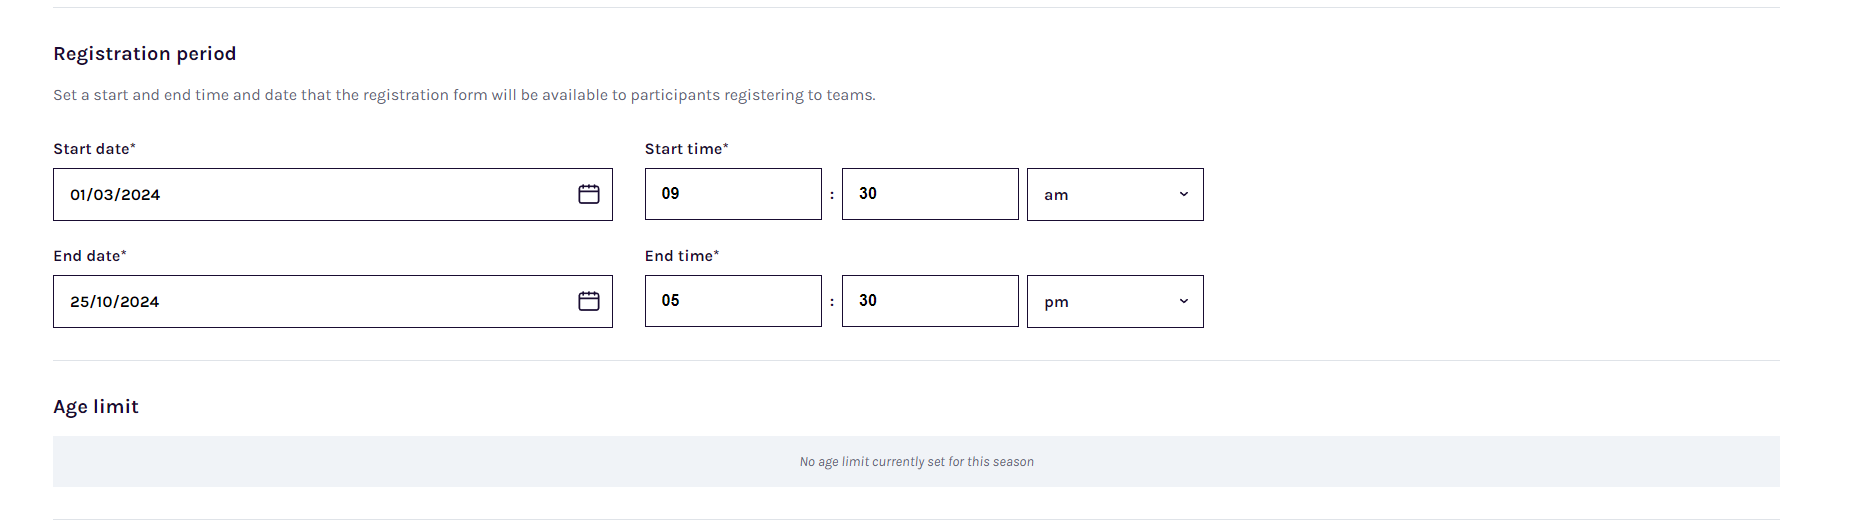This screenshot has height=528, width=1852.
Task: Click the Start time label
Action: tap(686, 149)
